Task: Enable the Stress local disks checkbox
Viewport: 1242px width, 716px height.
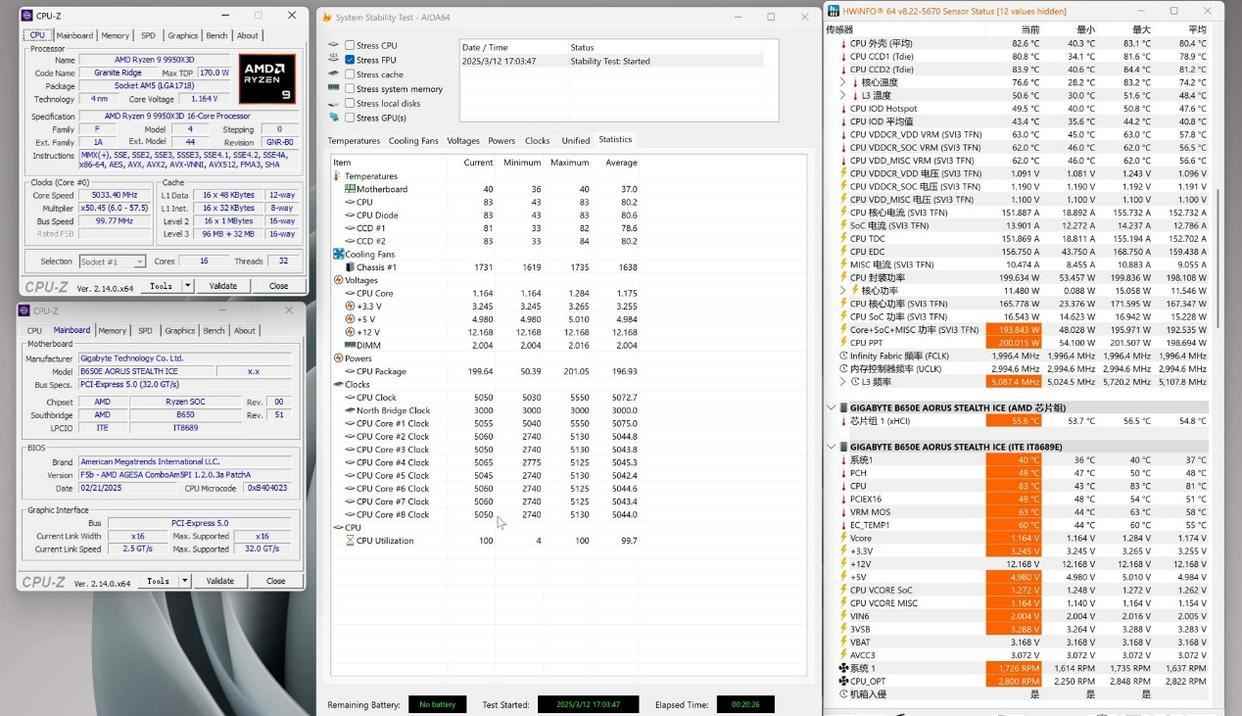Action: coord(350,103)
